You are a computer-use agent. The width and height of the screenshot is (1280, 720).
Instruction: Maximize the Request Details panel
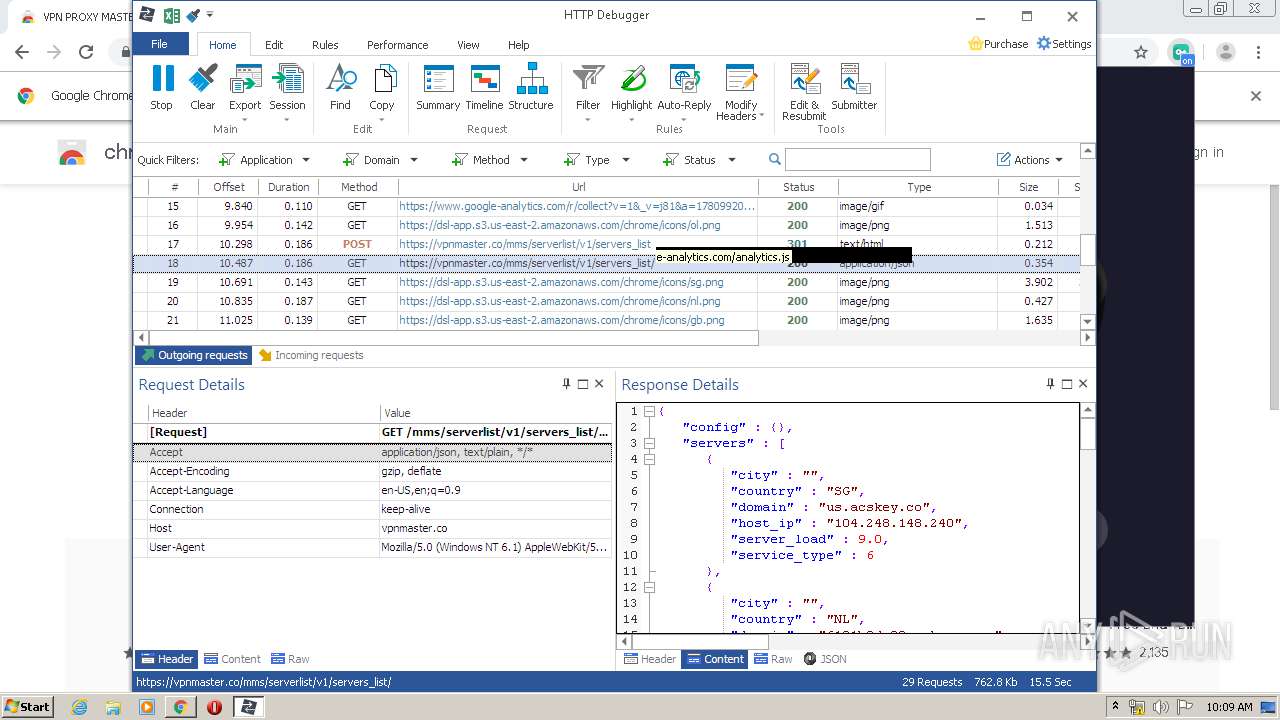(583, 384)
